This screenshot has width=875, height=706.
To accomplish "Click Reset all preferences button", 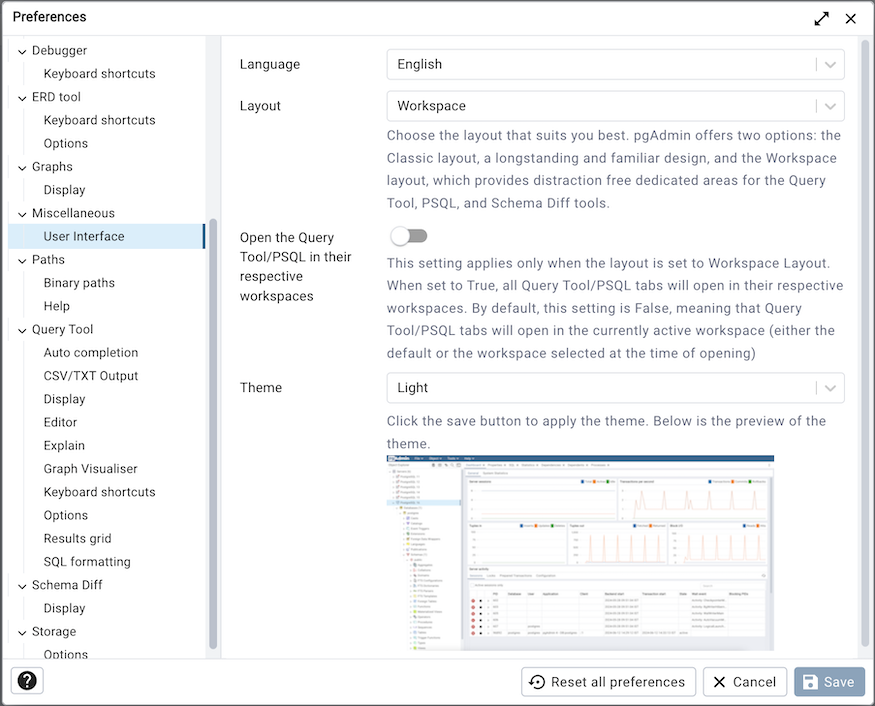I will click(608, 682).
